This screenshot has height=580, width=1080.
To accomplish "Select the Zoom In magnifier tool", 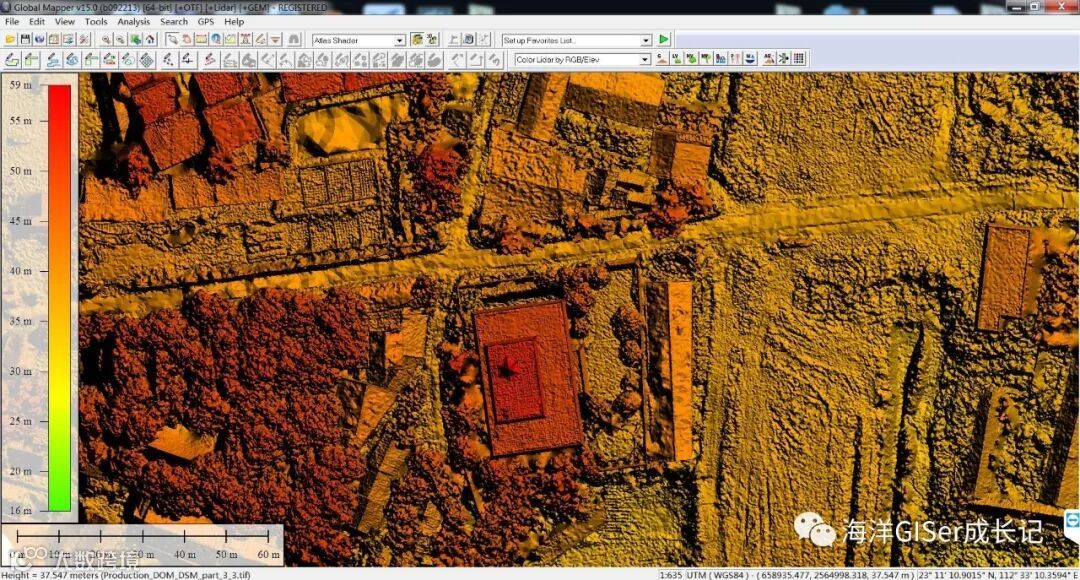I will [106, 40].
